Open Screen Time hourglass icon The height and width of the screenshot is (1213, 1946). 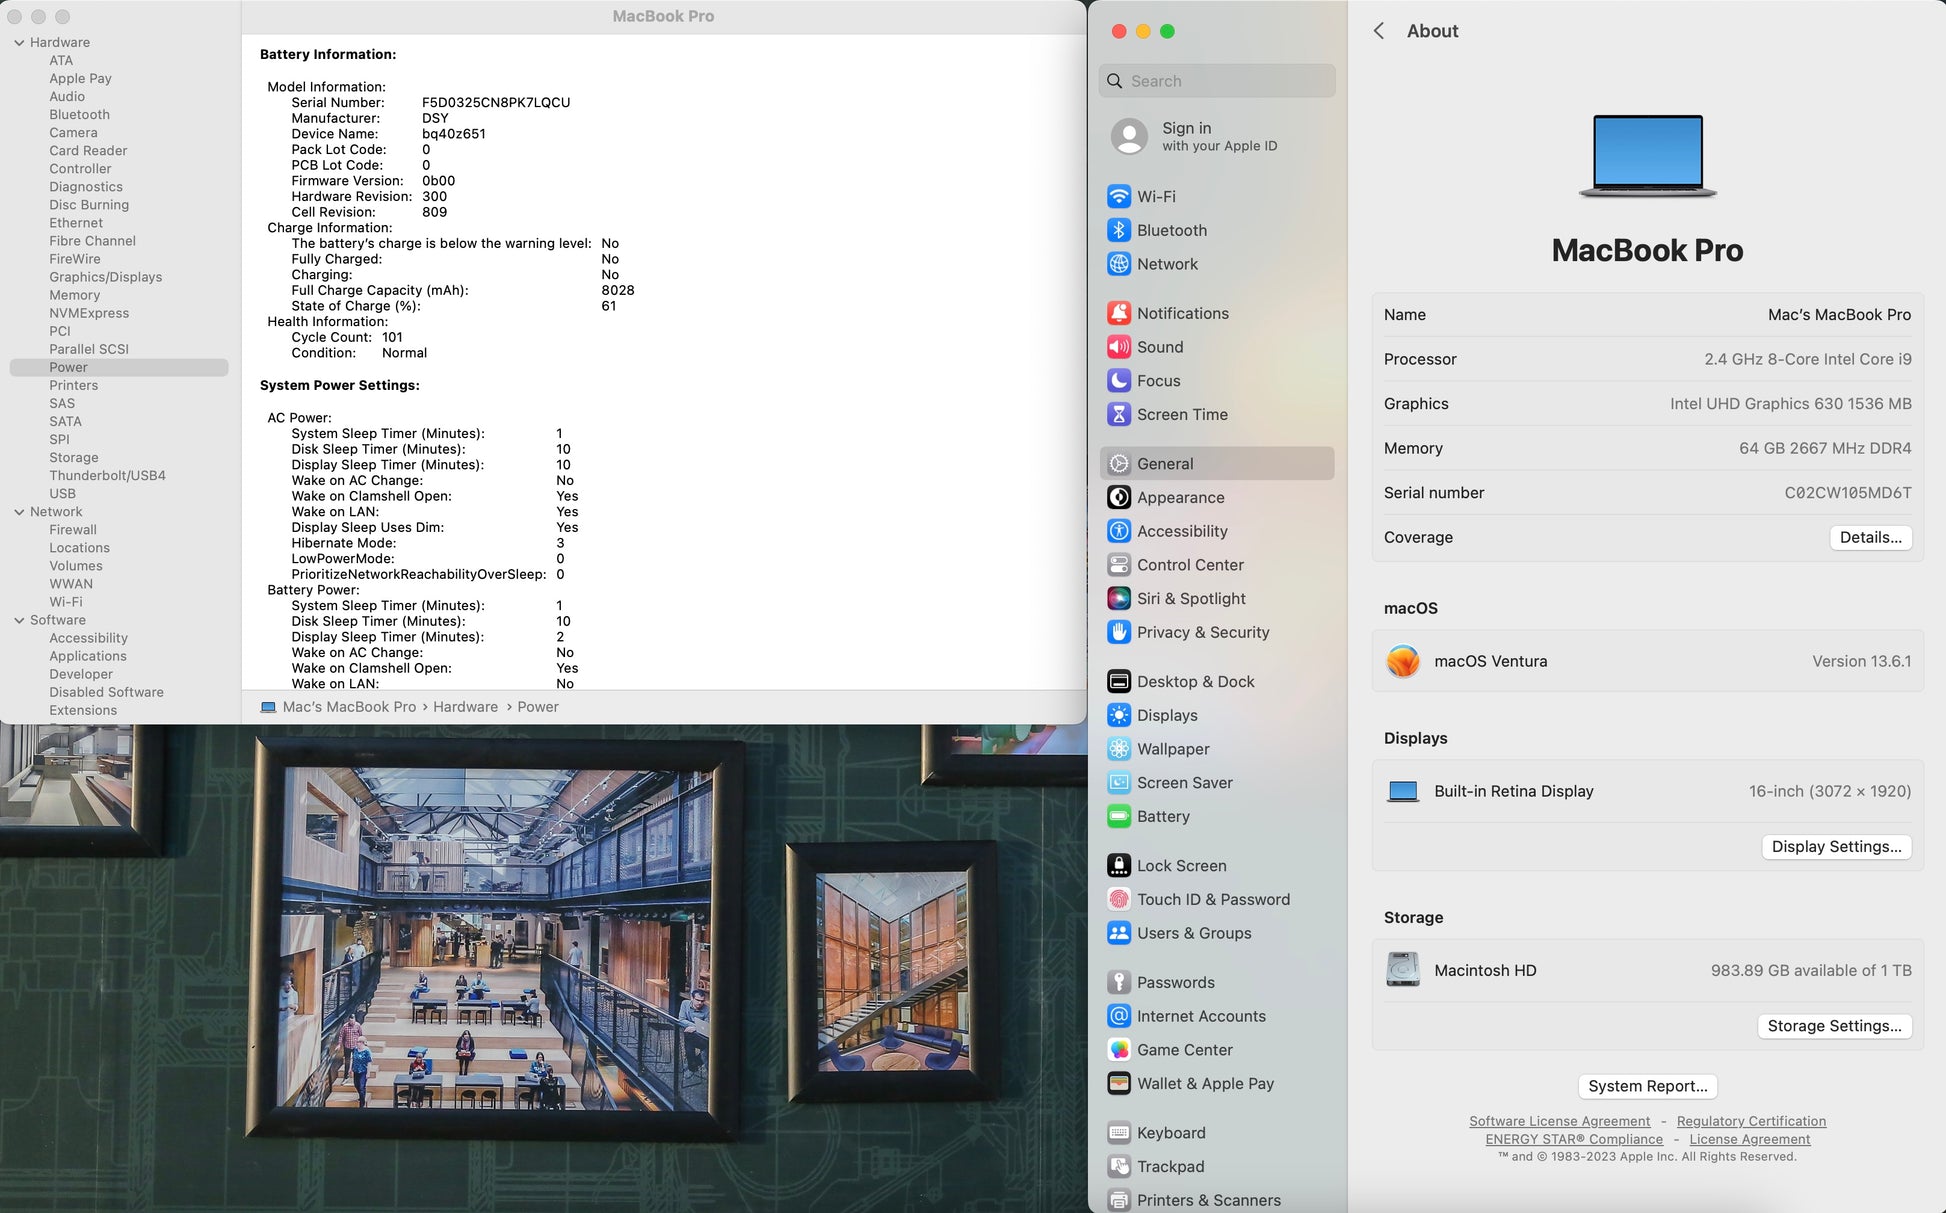(x=1118, y=414)
